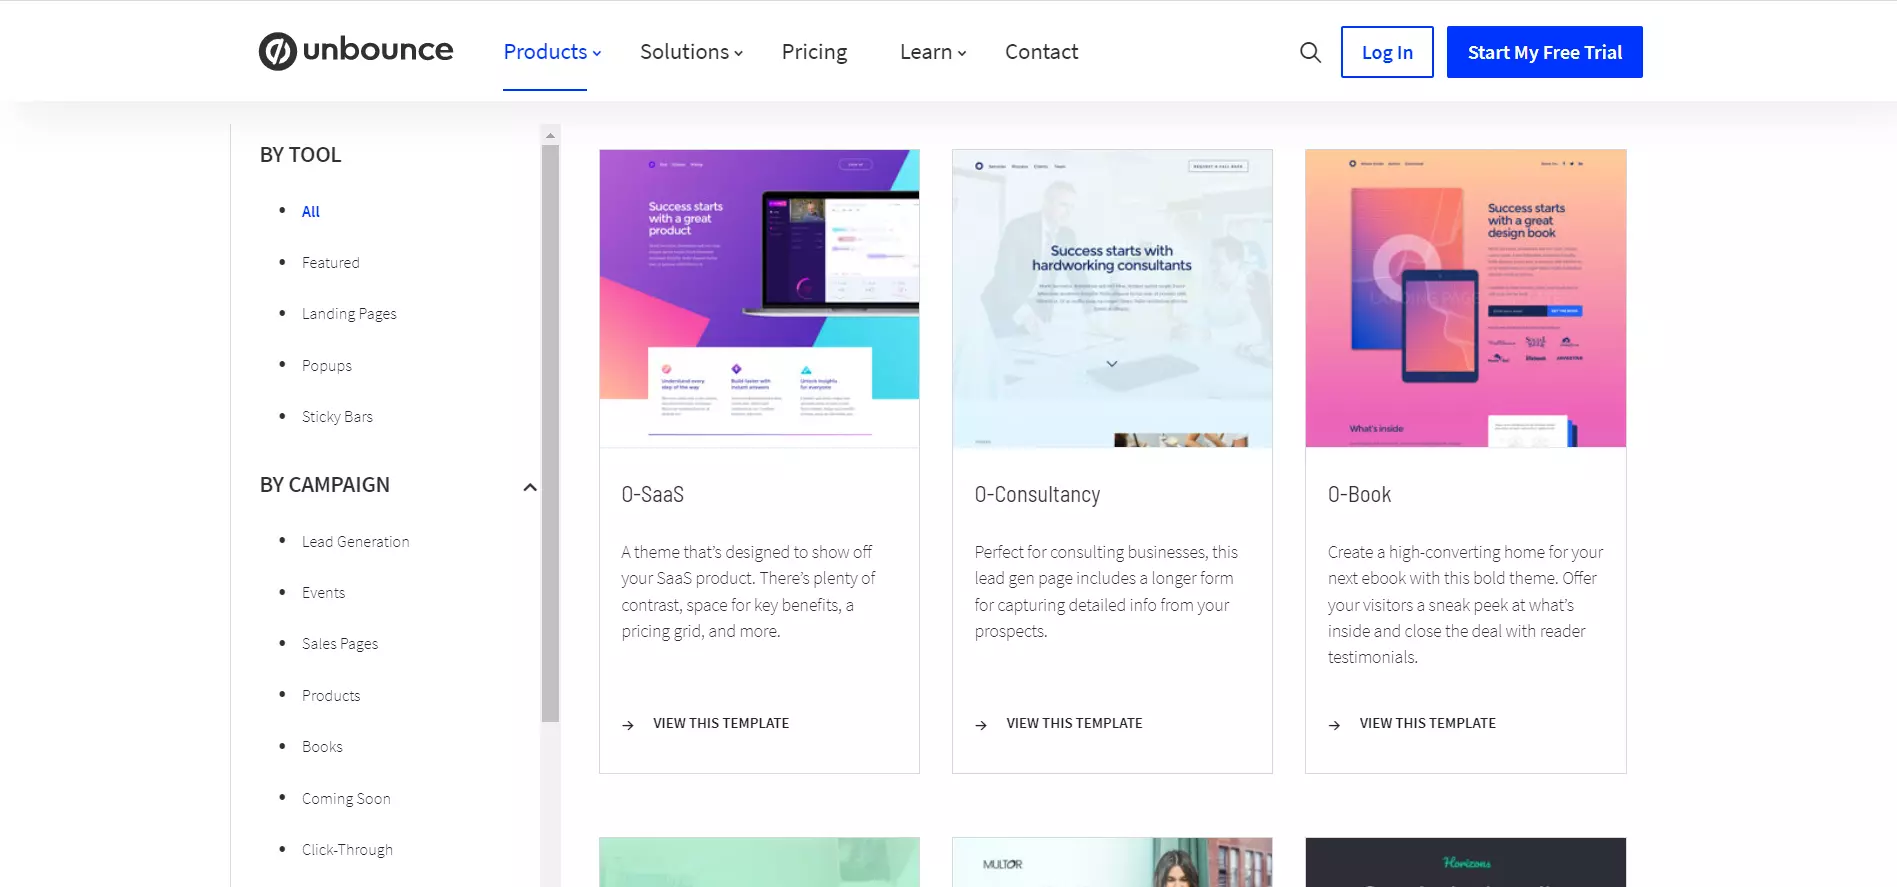
Task: Select the Coming Soon campaign filter
Action: (x=346, y=799)
